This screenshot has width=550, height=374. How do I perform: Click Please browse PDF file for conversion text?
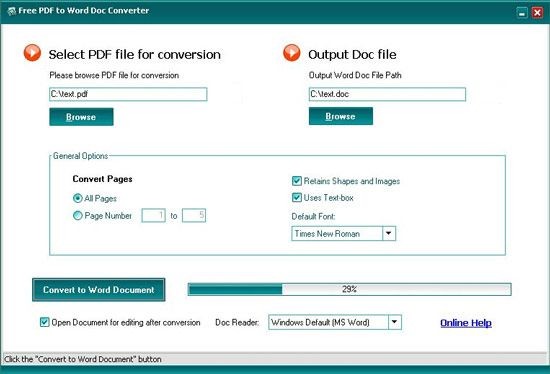(x=114, y=75)
